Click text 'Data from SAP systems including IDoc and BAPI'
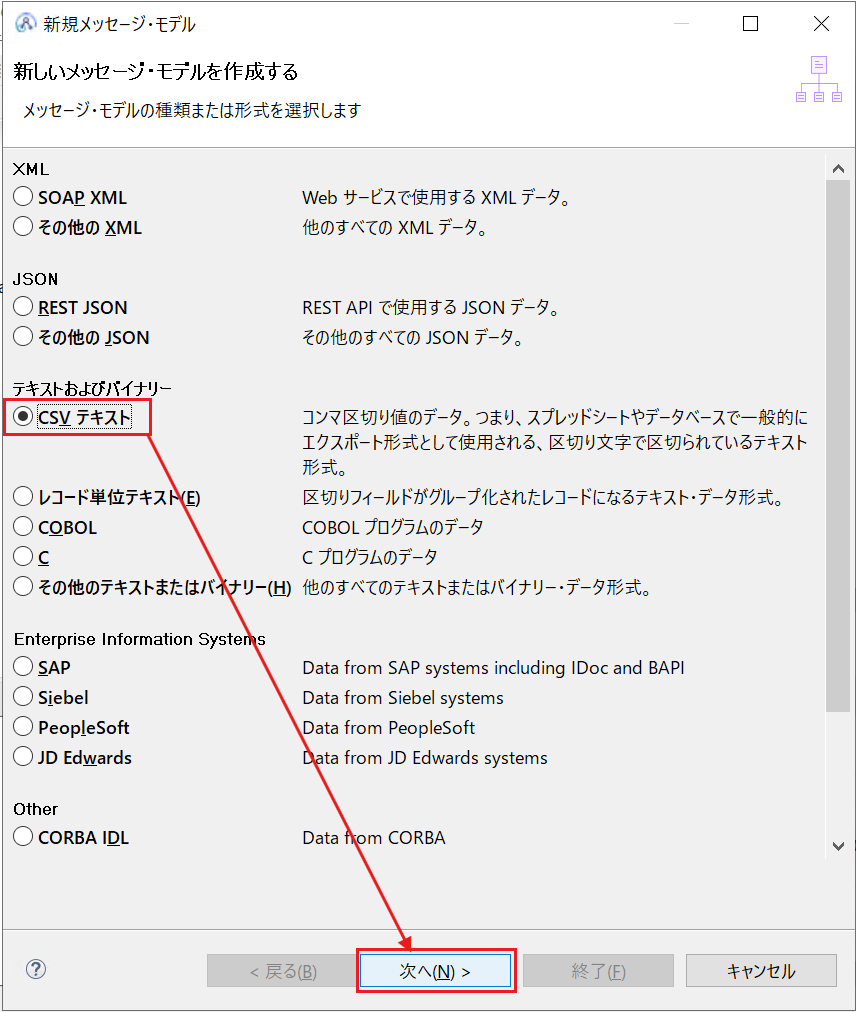 pyautogui.click(x=493, y=667)
